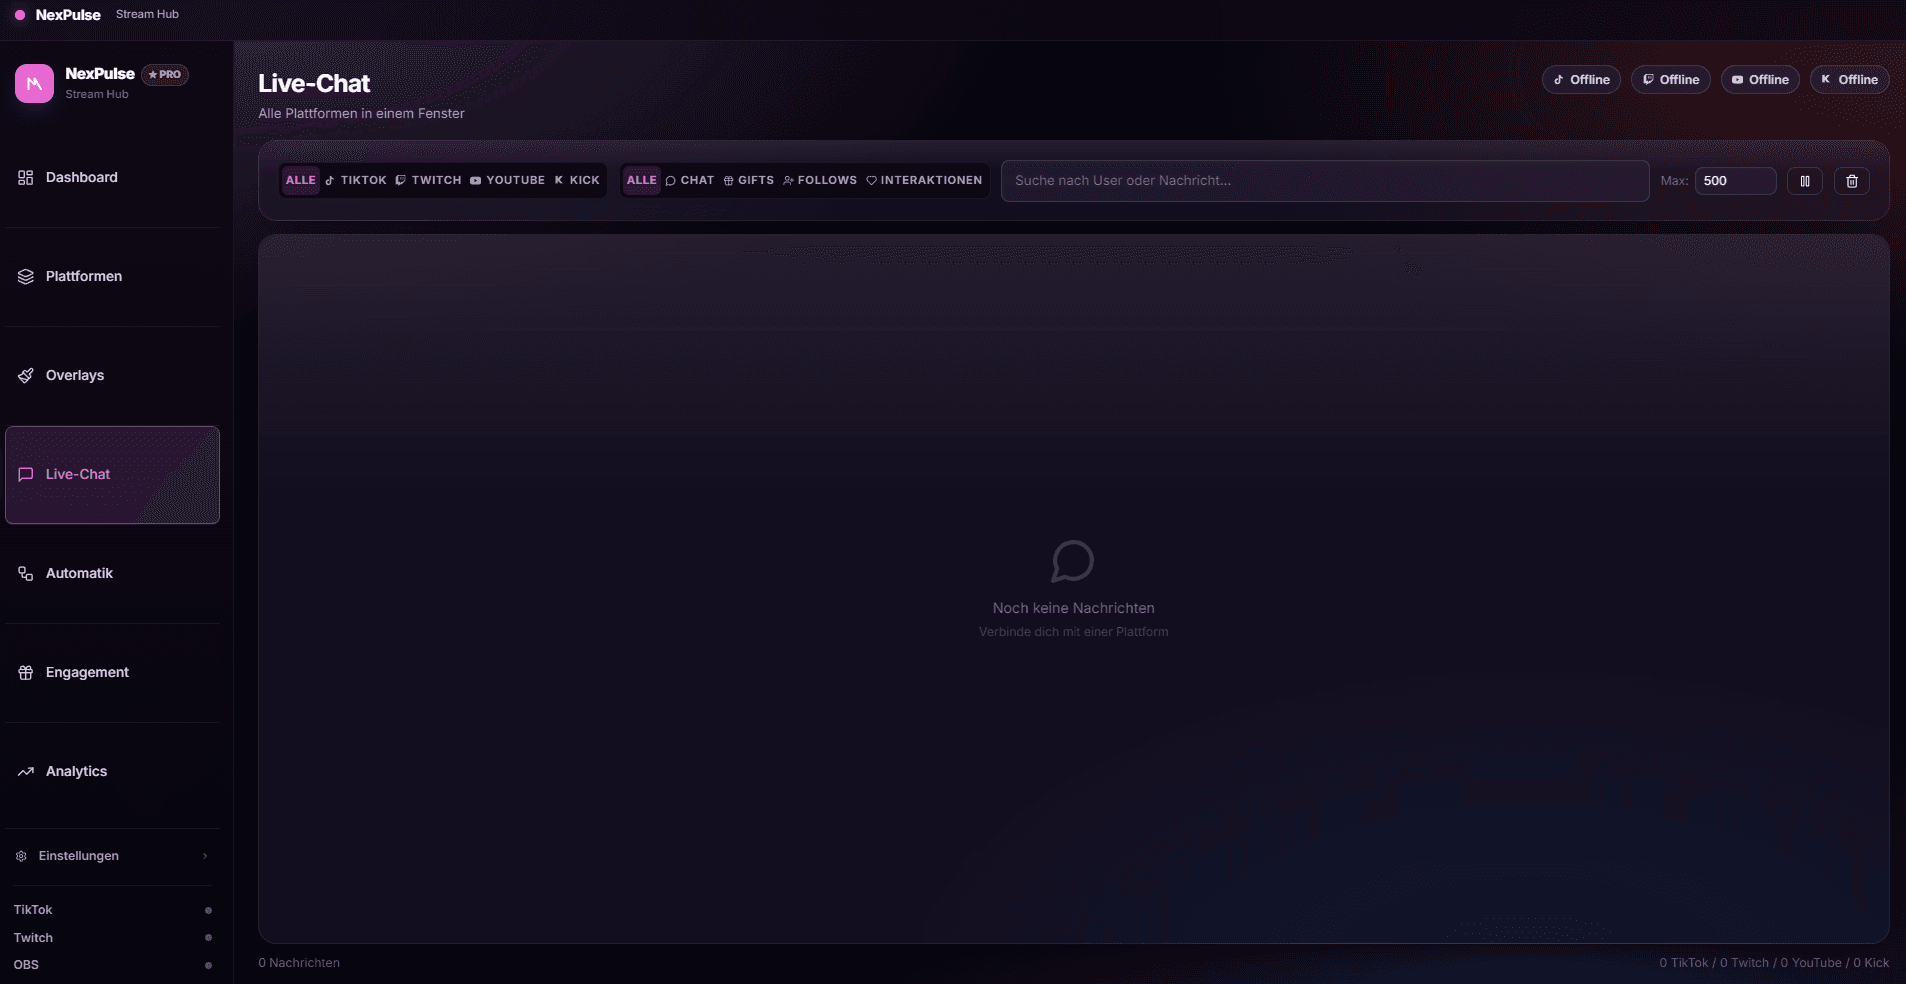Show only Chat messages
The image size is (1906, 984).
pyautogui.click(x=690, y=181)
